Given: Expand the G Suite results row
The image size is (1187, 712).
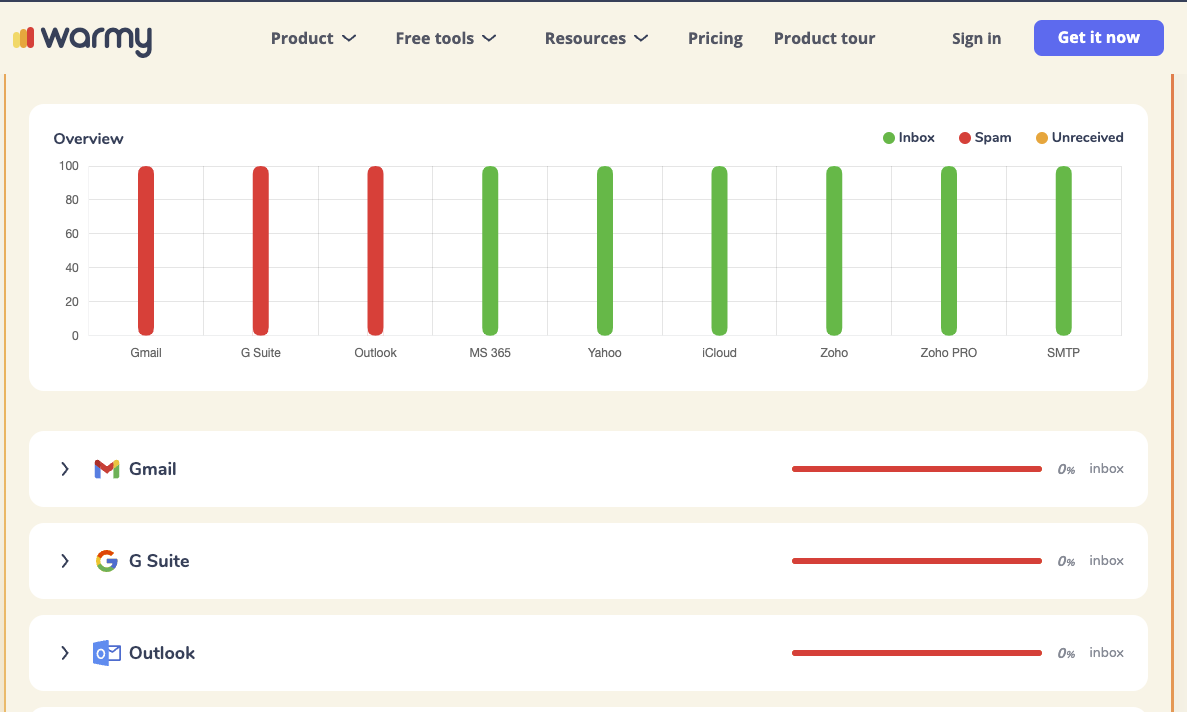Looking at the screenshot, I should pos(65,561).
